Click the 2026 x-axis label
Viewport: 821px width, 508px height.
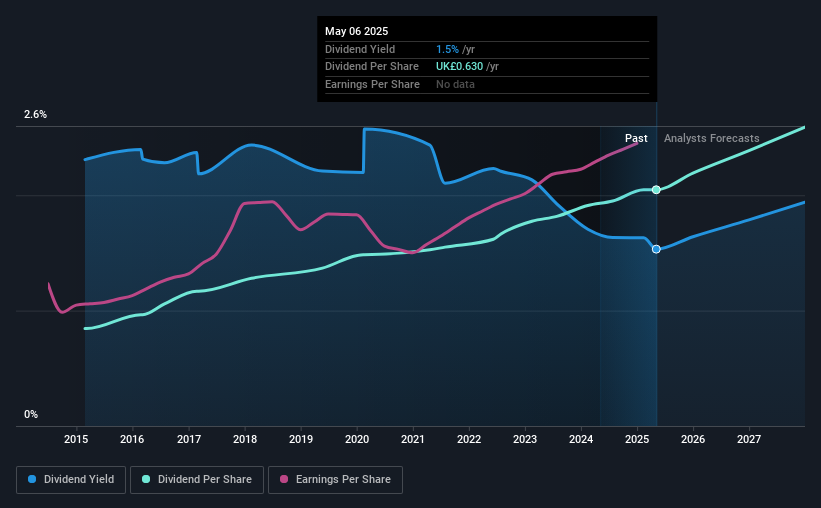tap(693, 439)
